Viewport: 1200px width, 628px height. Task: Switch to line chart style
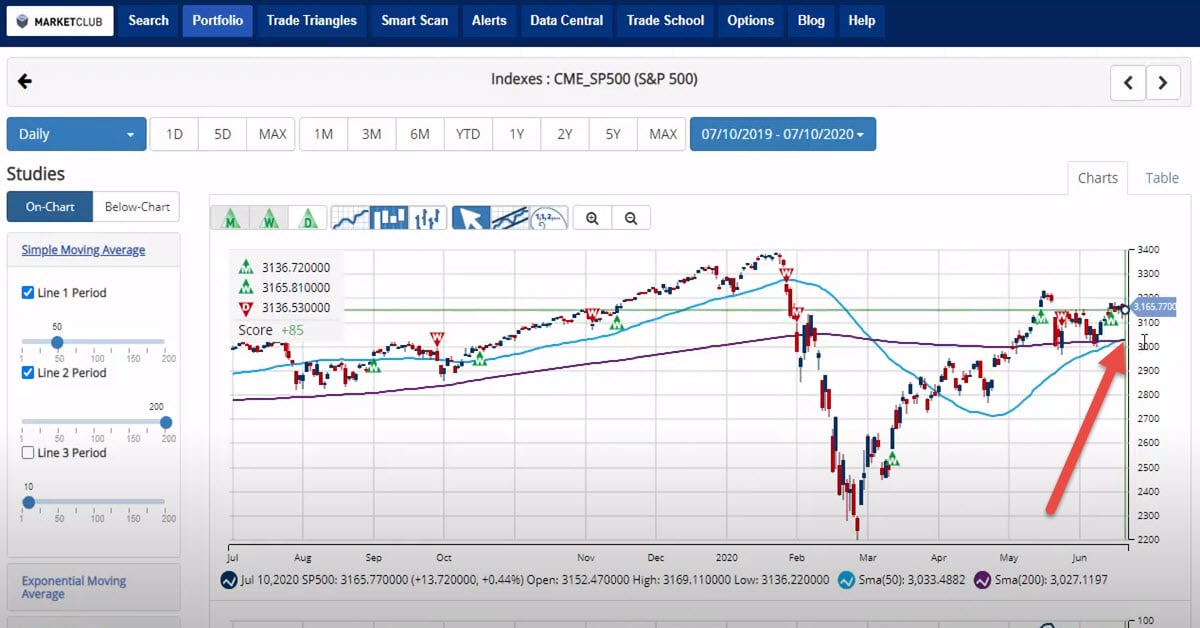(x=350, y=218)
